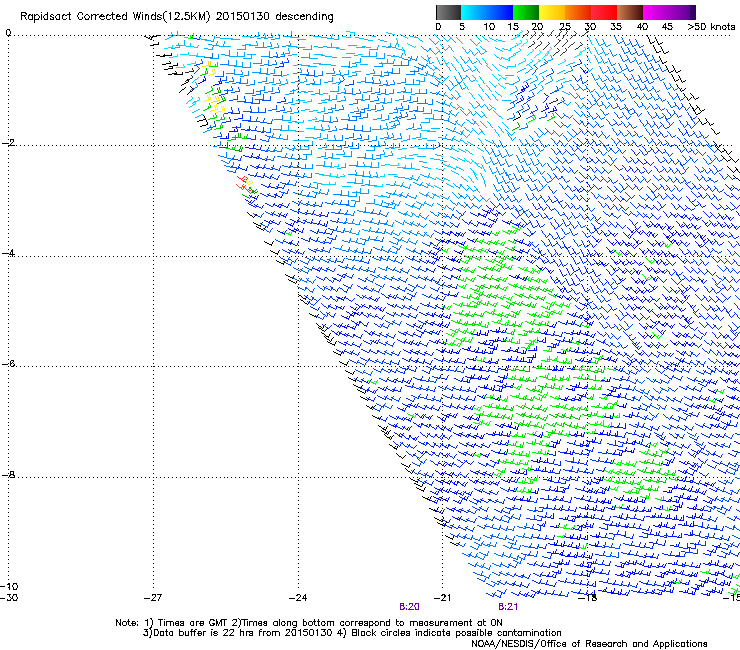Click the chart title 'Rapidscat Corrected Winds'
This screenshot has width=740, height=650.
click(91, 17)
